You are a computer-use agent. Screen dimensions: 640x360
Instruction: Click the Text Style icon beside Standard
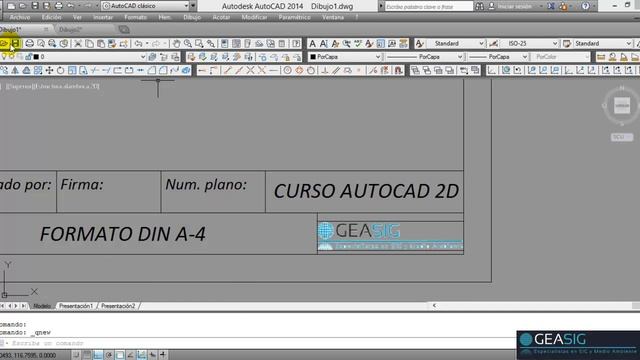(420, 43)
